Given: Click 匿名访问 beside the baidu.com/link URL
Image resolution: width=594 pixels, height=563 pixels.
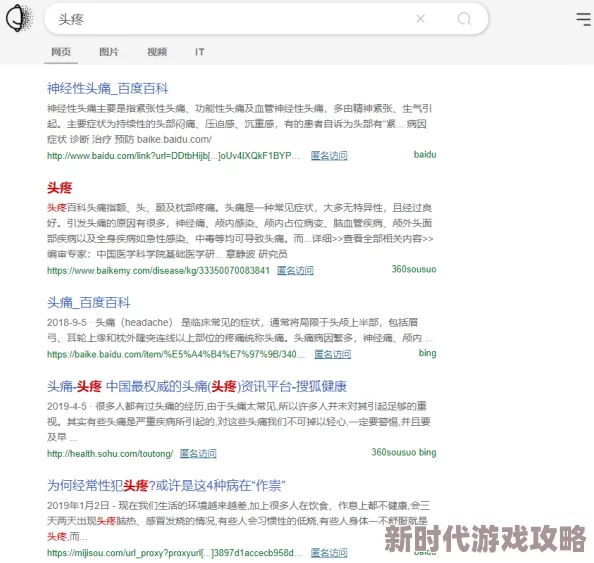Looking at the screenshot, I should tap(329, 156).
